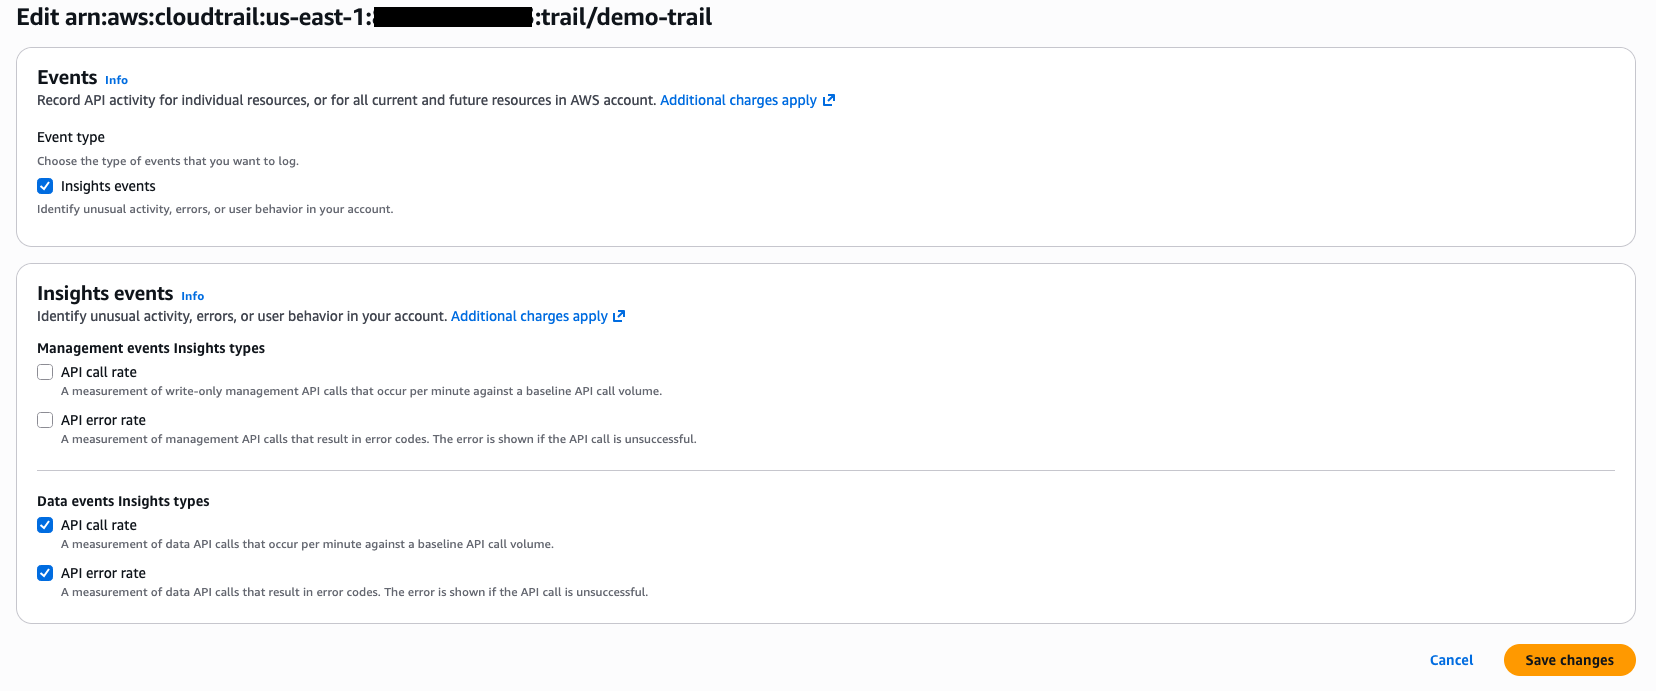Toggle the API error rate label under Management events
Screen dimensions: 1656x691
[103, 419]
